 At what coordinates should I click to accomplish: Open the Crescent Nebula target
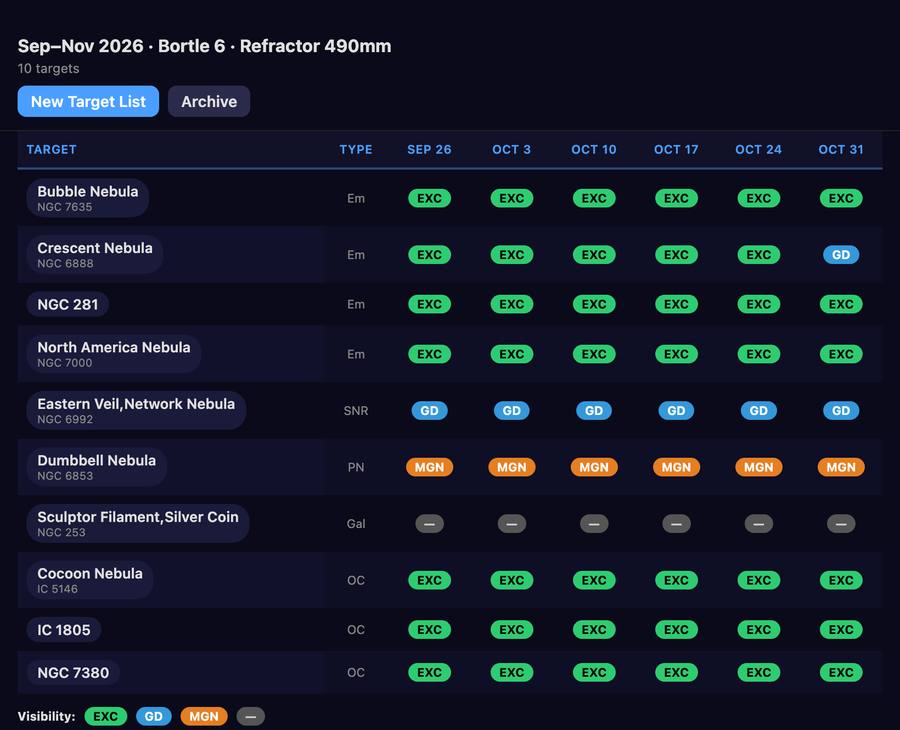pyautogui.click(x=95, y=255)
